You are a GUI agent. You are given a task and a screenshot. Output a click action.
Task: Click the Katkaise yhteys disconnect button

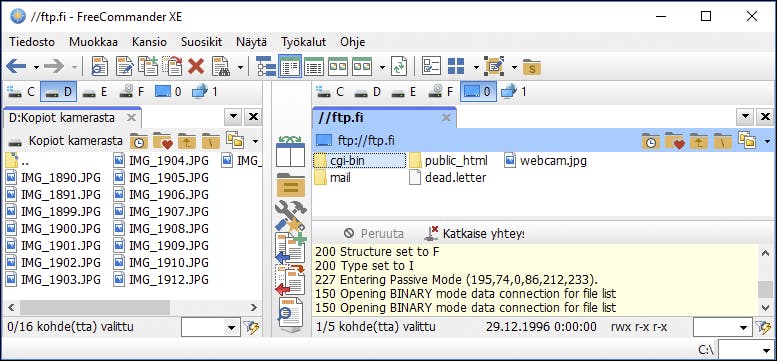[474, 233]
